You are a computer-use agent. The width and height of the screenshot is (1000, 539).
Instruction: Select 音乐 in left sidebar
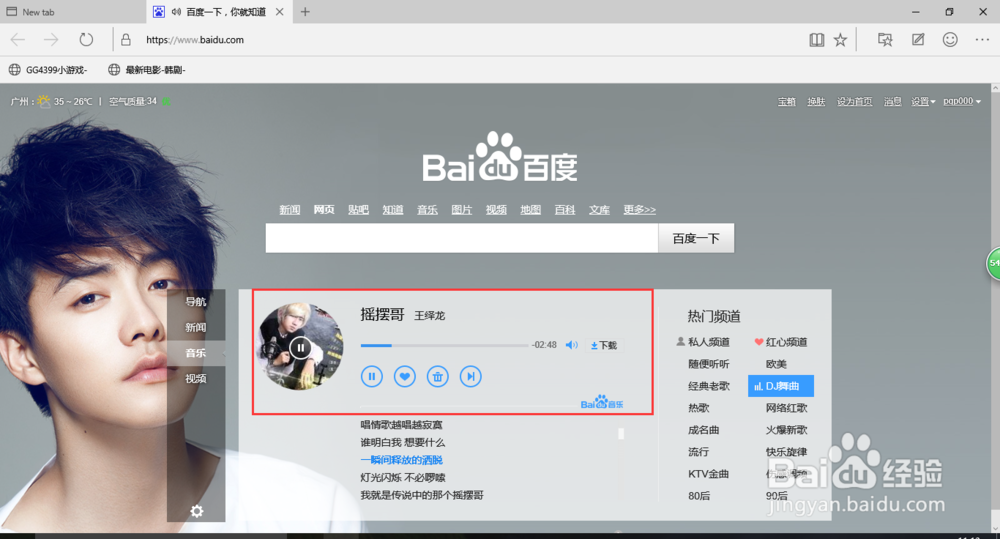point(196,353)
